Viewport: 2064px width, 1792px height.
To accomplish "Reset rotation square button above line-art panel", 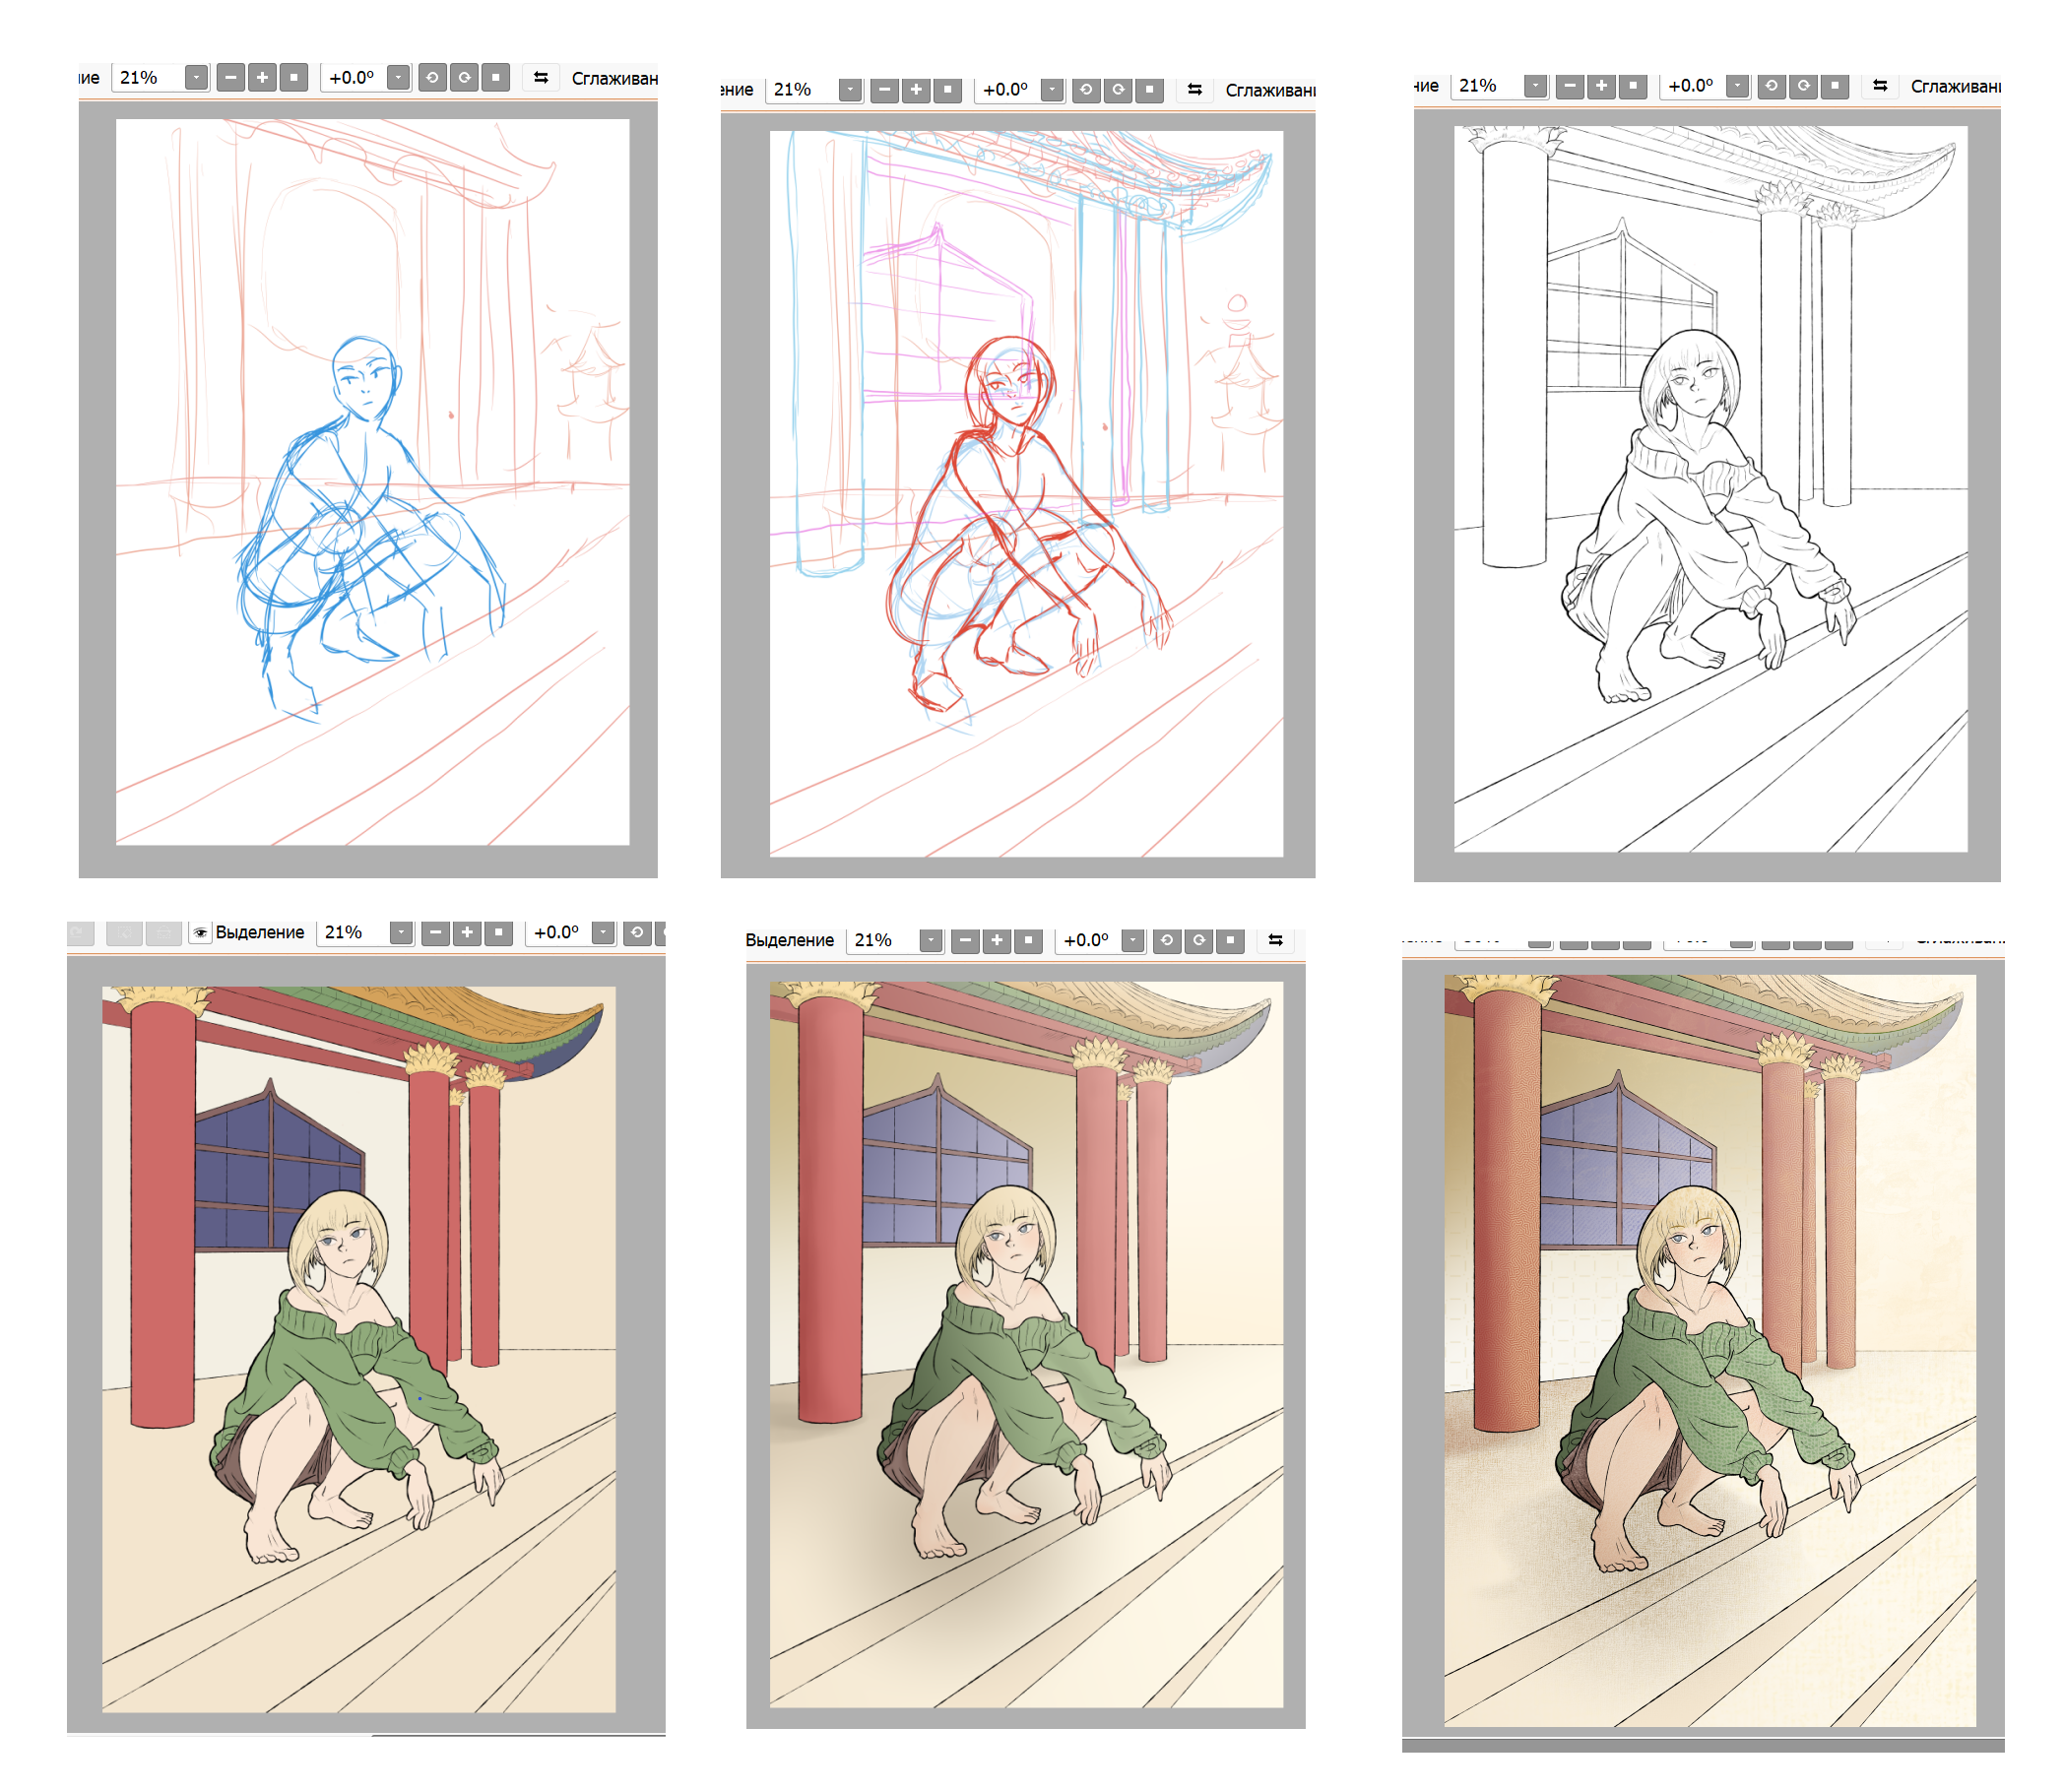I will pos(1834,86).
